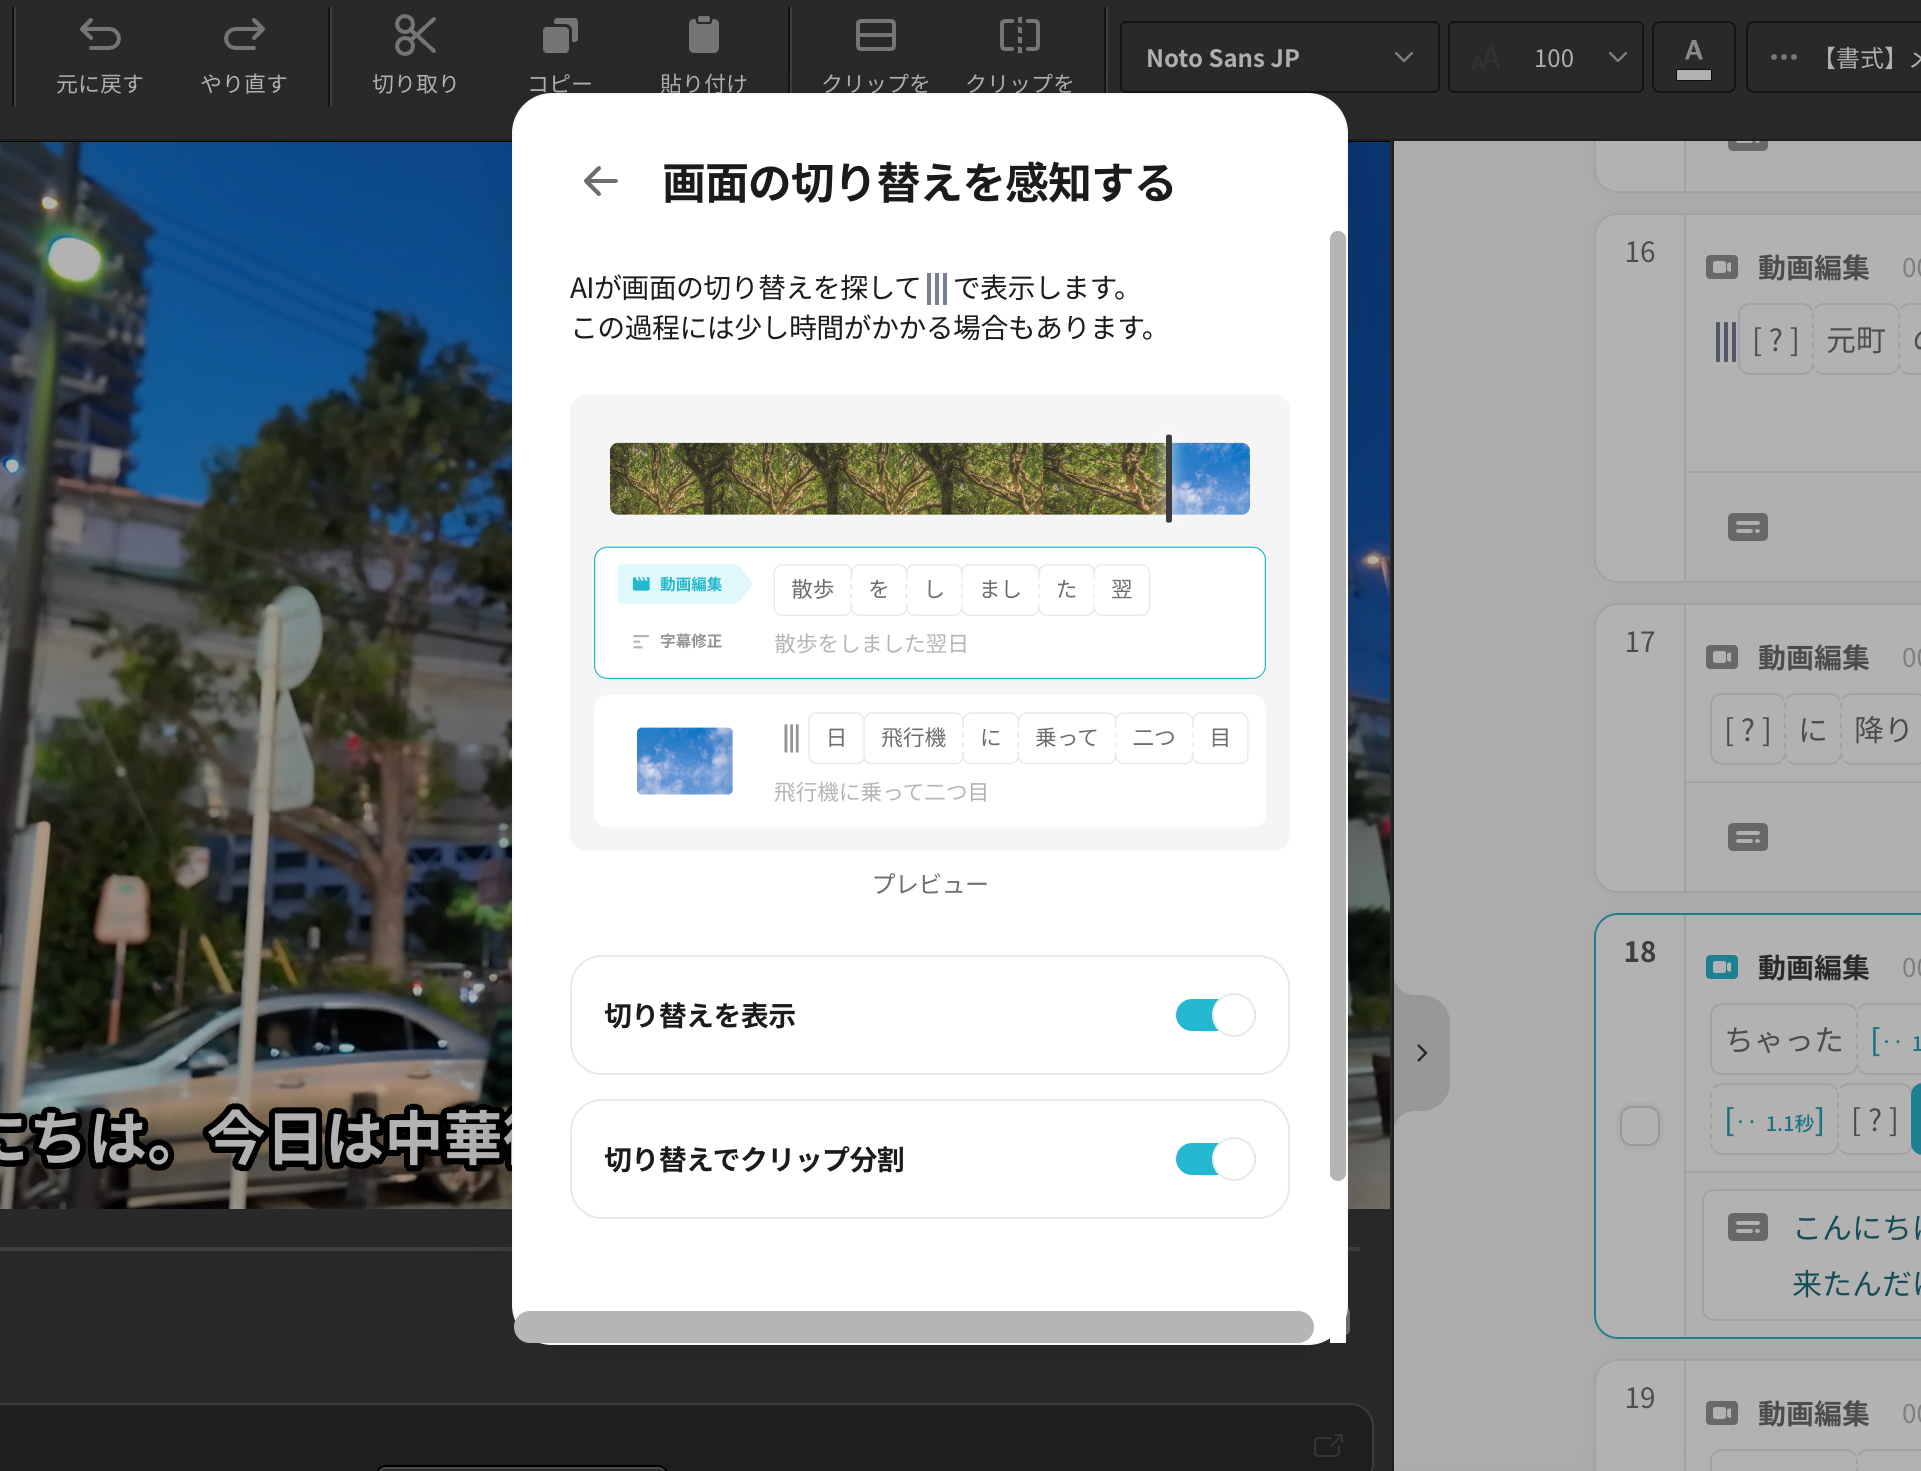The height and width of the screenshot is (1471, 1921).
Task: Click the redo (やり直す) icon
Action: (243, 37)
